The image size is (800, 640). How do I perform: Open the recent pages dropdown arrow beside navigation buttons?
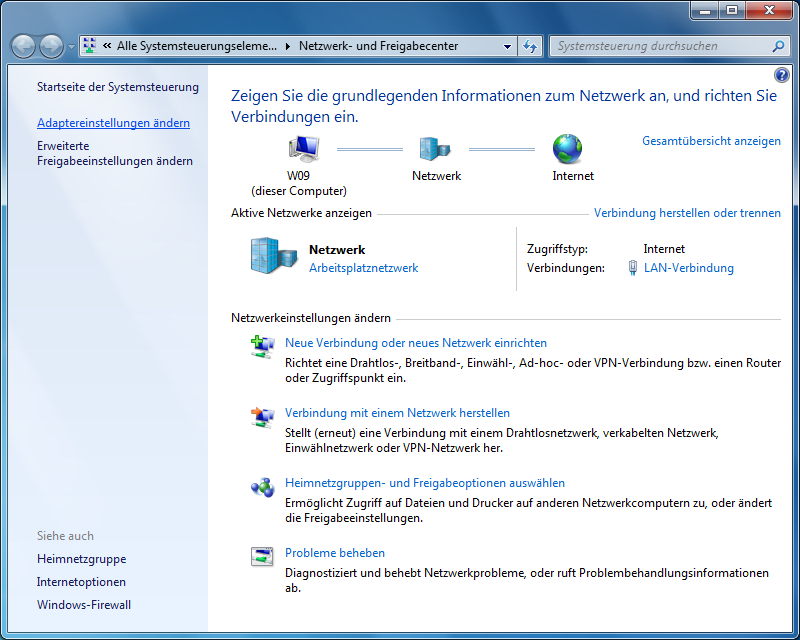point(71,47)
